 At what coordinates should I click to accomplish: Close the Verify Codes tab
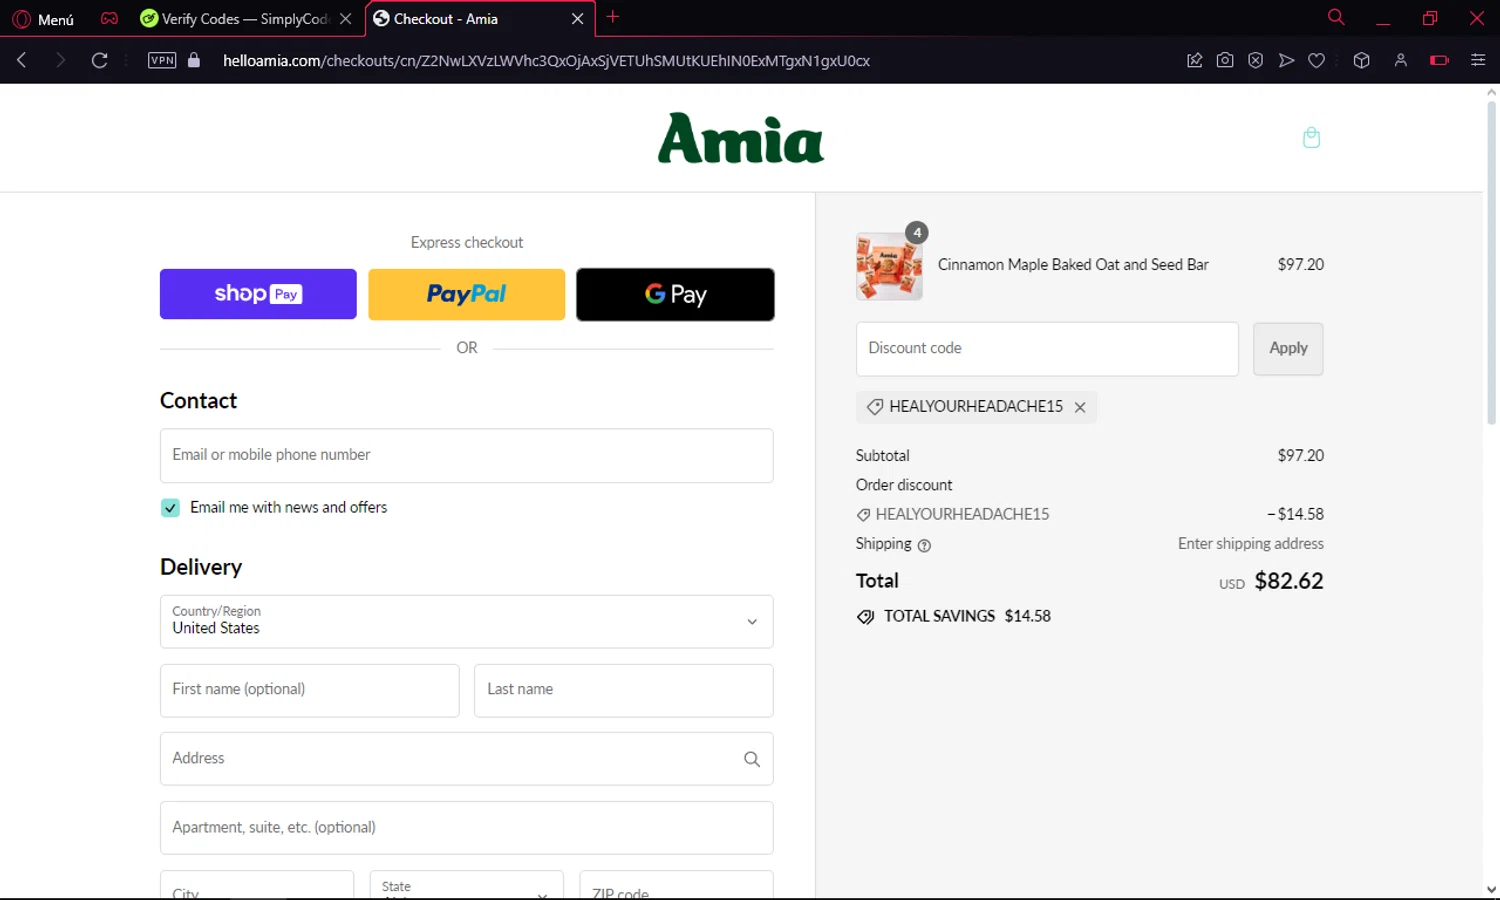click(x=345, y=19)
